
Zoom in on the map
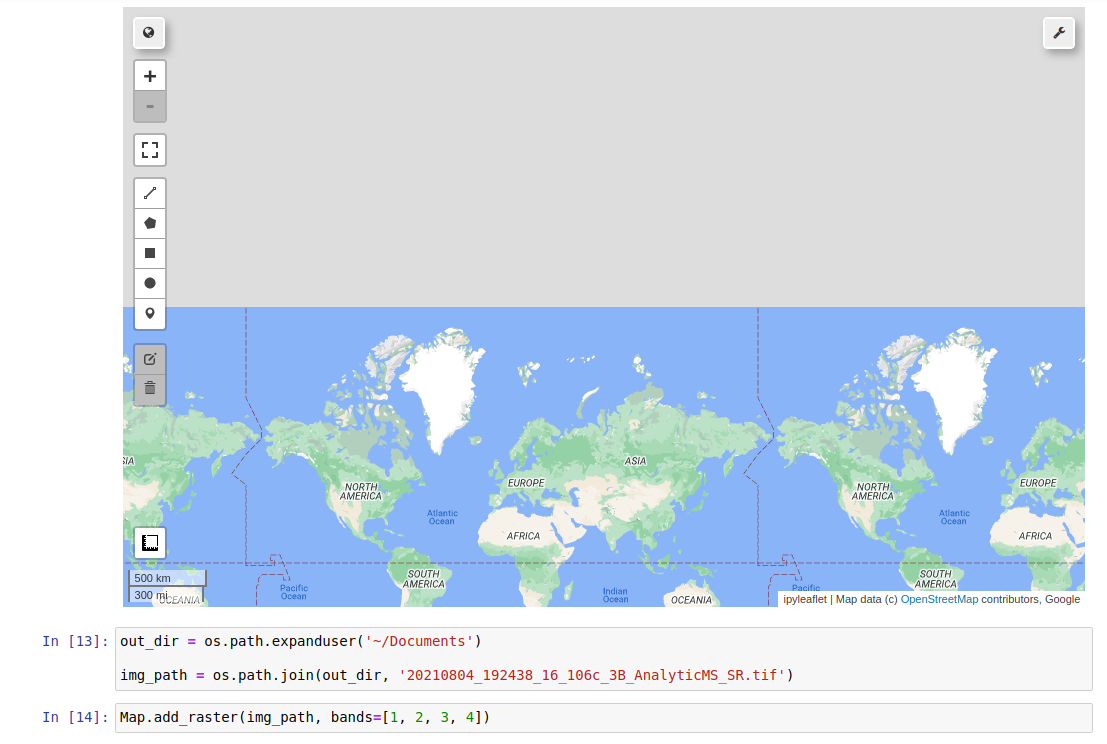tap(150, 75)
